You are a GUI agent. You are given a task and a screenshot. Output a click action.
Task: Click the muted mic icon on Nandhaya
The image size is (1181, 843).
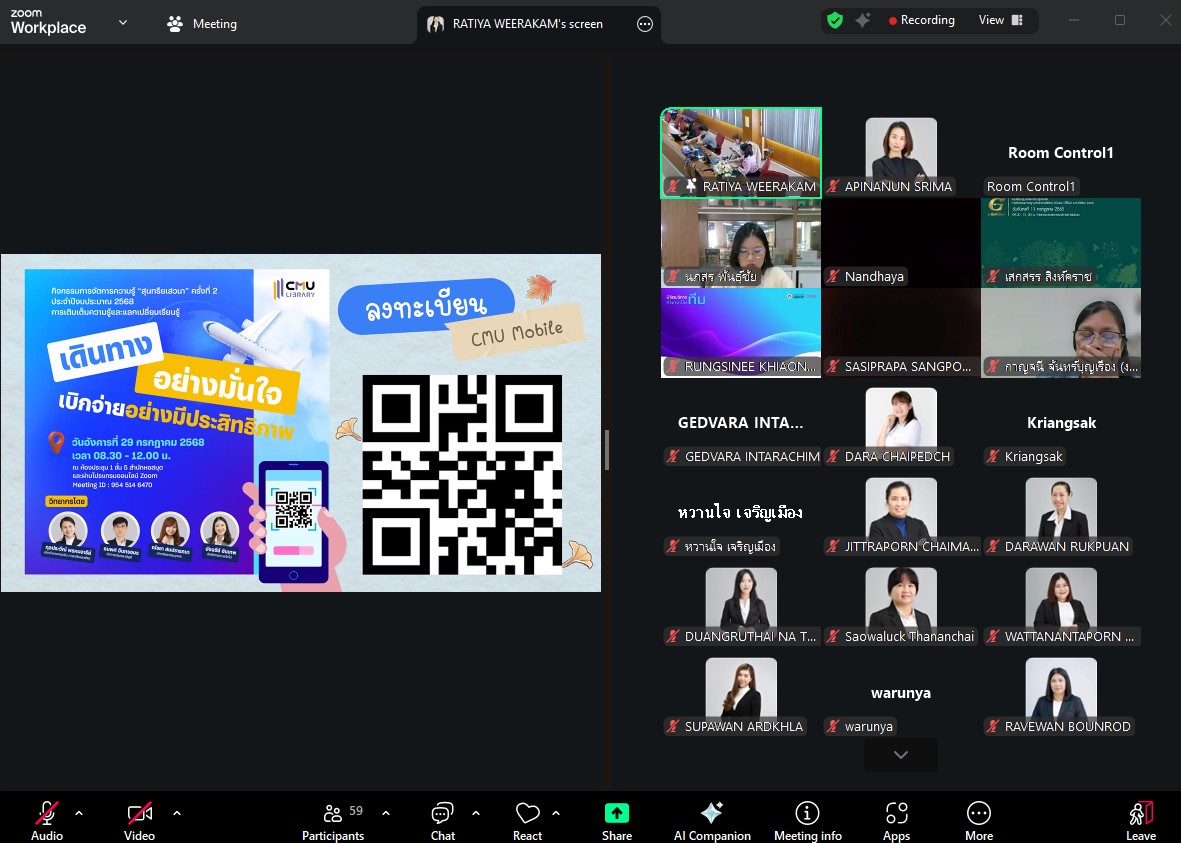coord(833,276)
